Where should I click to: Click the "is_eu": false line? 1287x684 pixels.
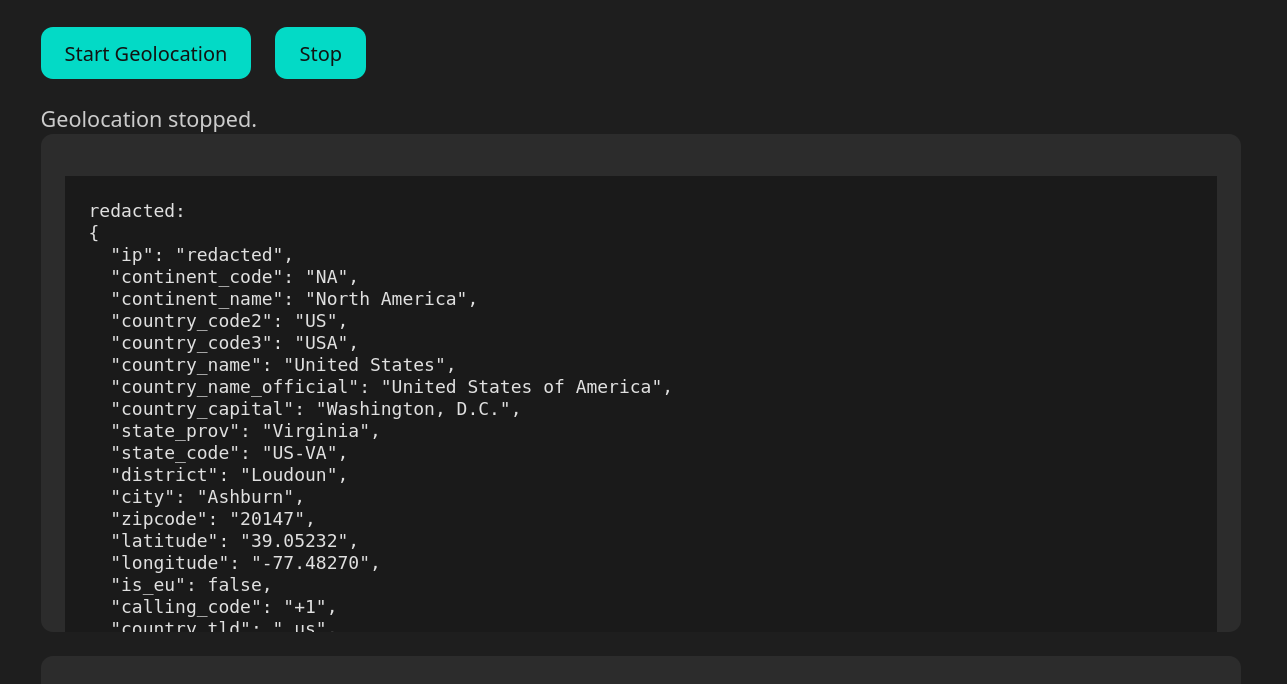191,584
